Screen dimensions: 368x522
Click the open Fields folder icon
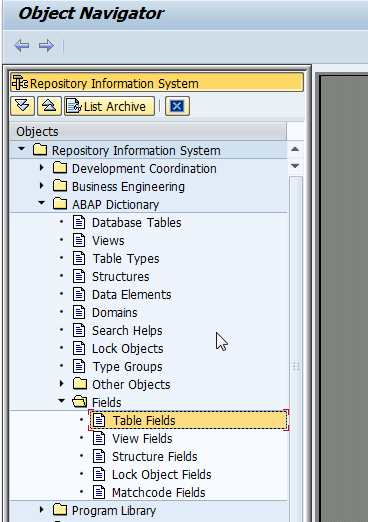click(x=80, y=402)
